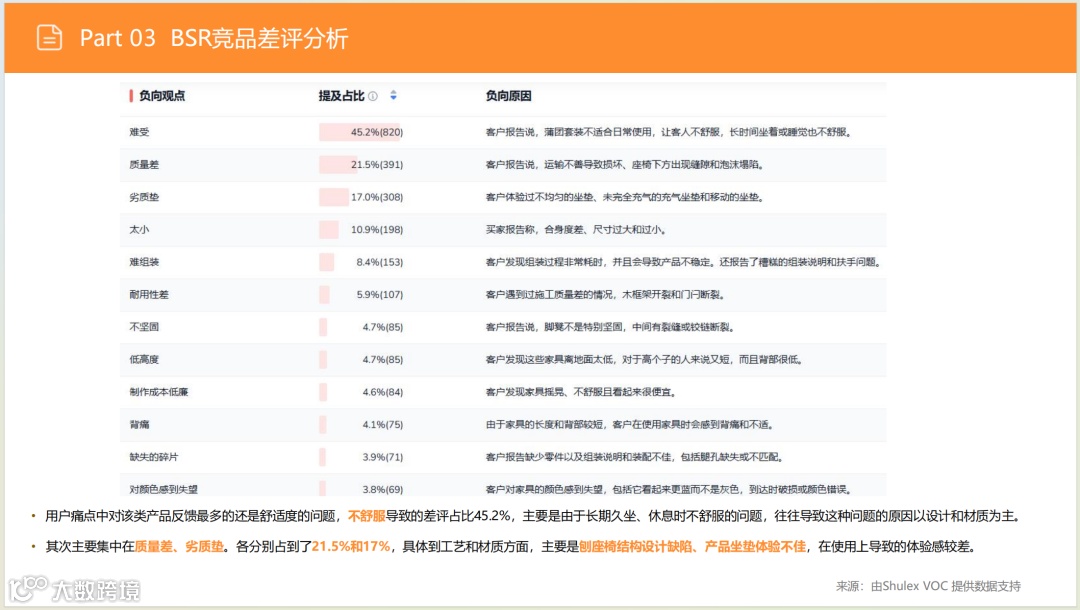
Task: Click the reason text in the 难组装 row
Action: (x=684, y=262)
